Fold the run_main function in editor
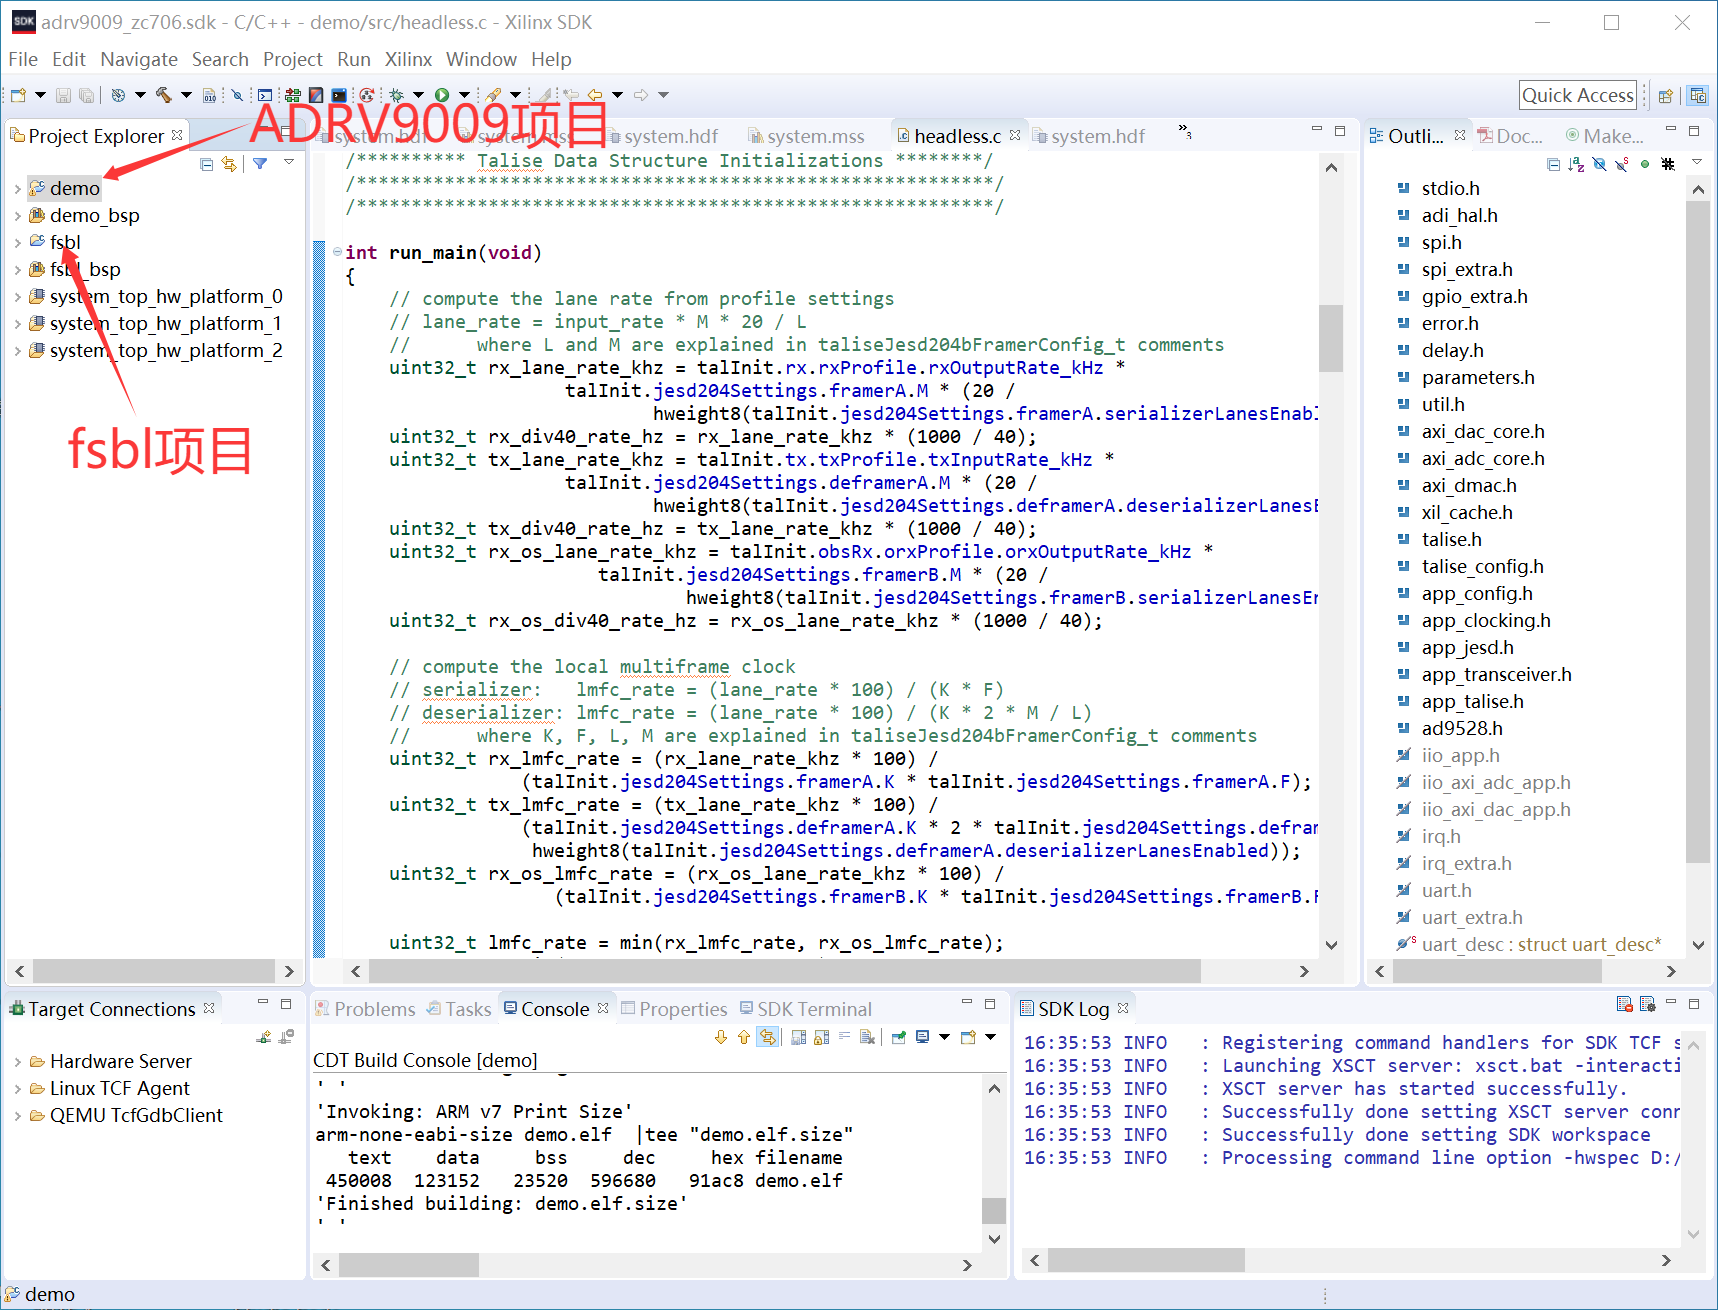This screenshot has height=1310, width=1718. (x=337, y=252)
